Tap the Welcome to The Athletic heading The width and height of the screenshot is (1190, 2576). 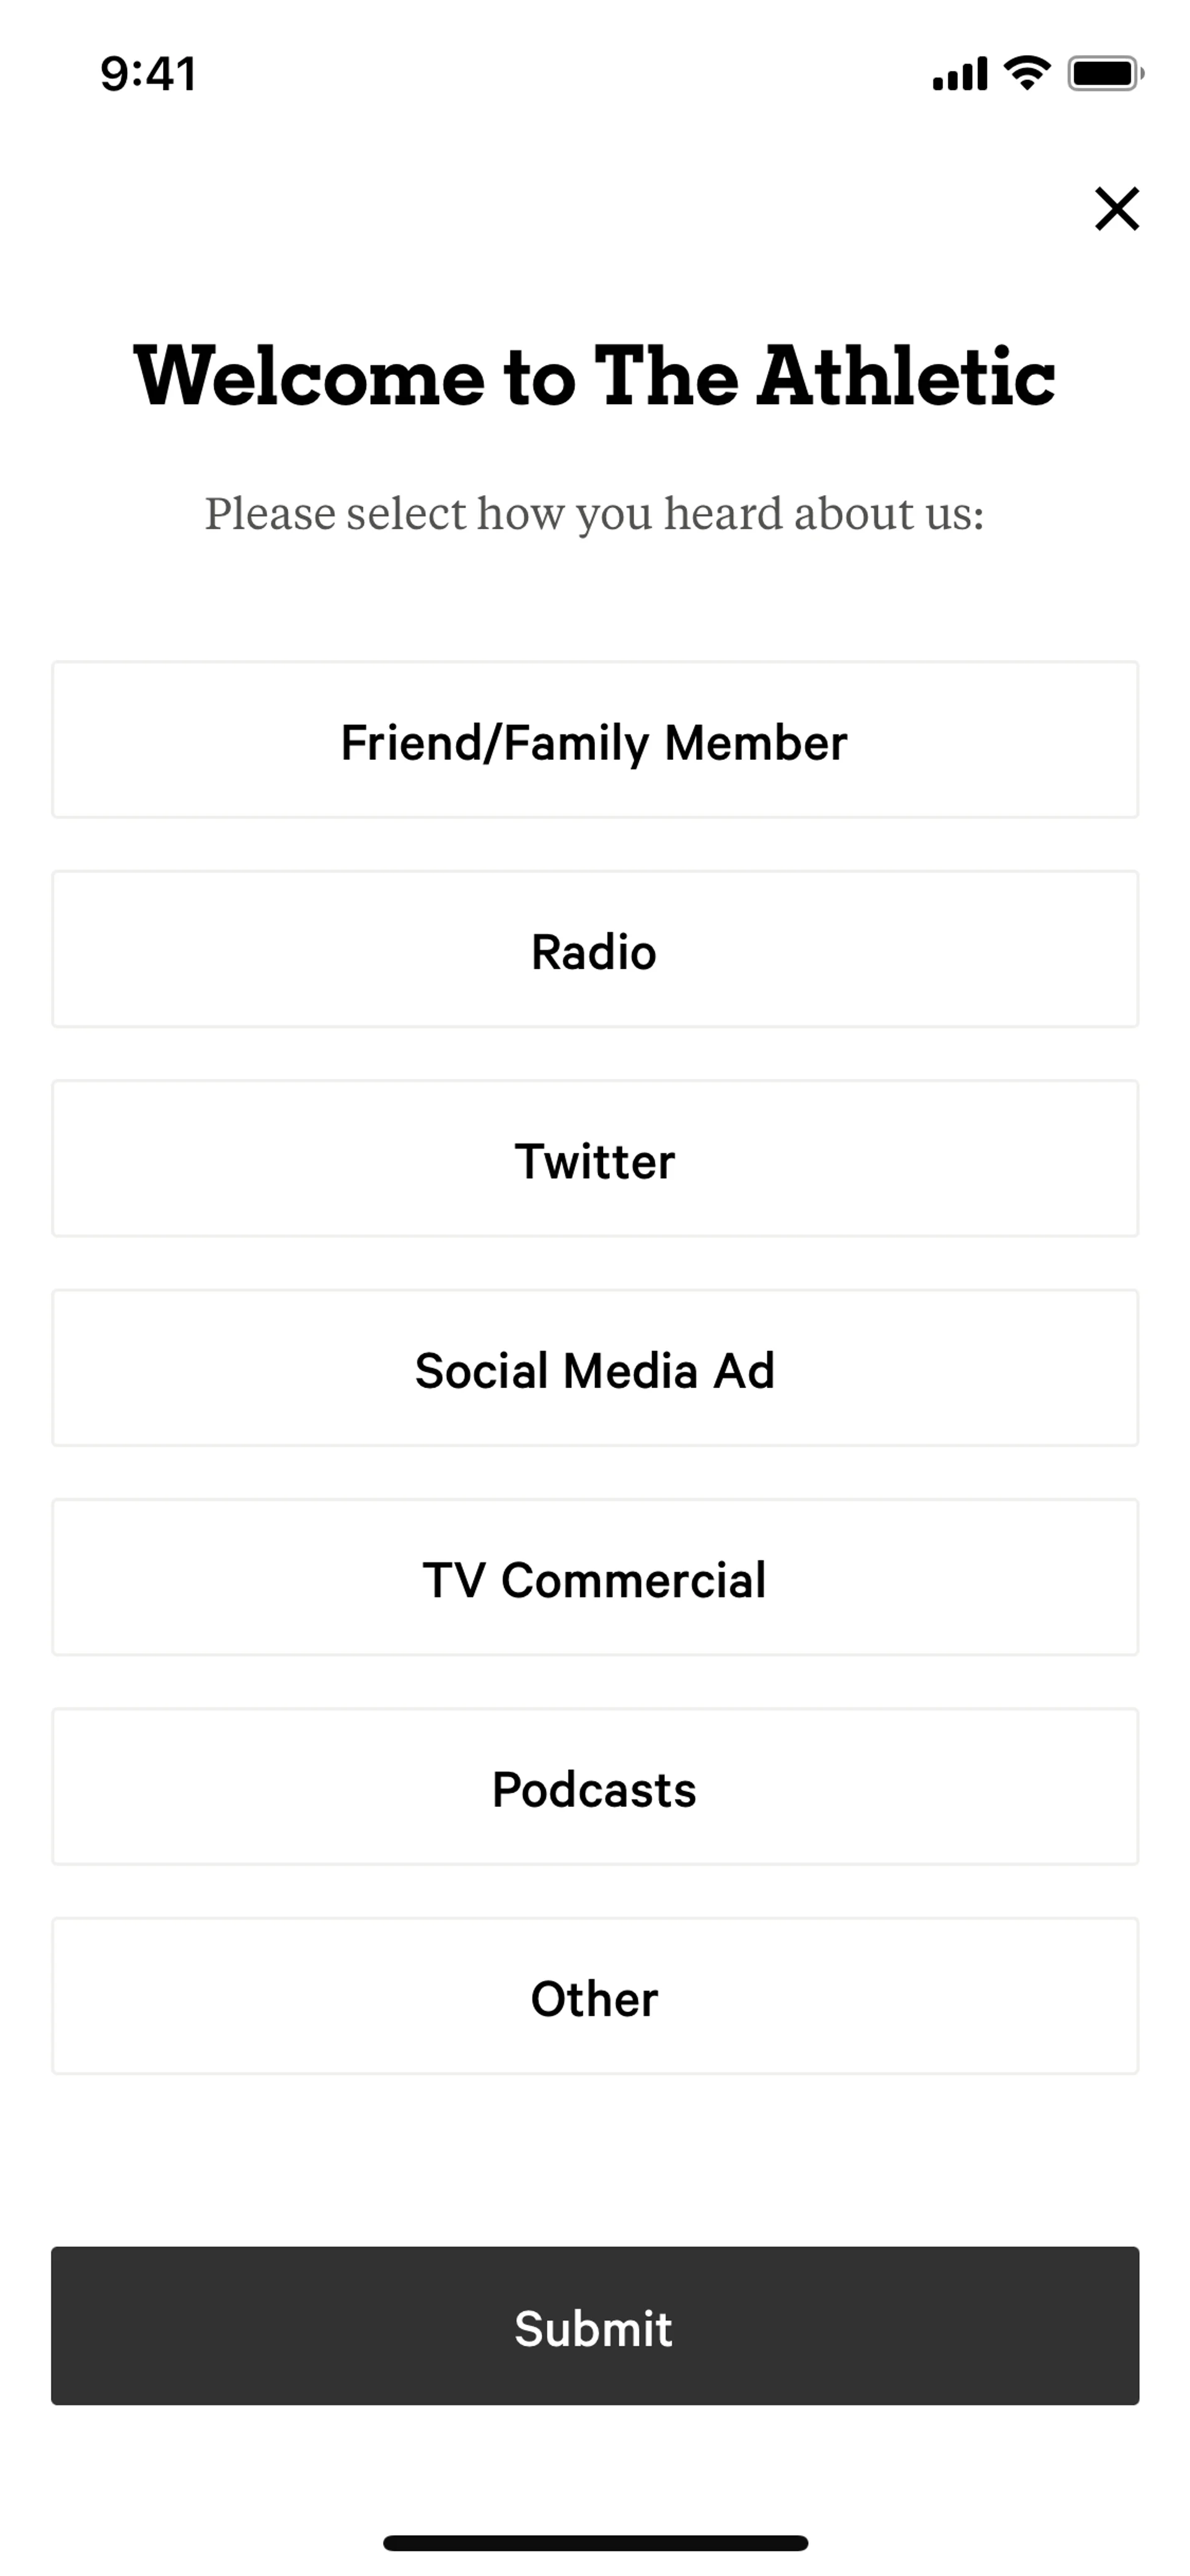point(594,377)
